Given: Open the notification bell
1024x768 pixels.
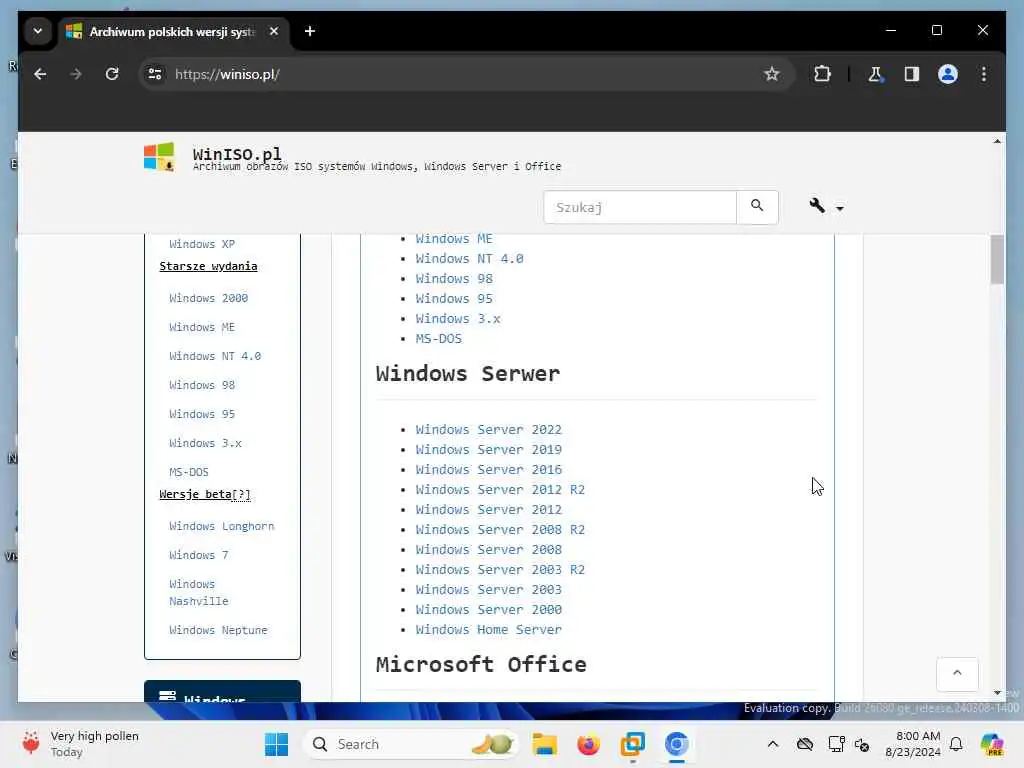Looking at the screenshot, I should click(956, 744).
